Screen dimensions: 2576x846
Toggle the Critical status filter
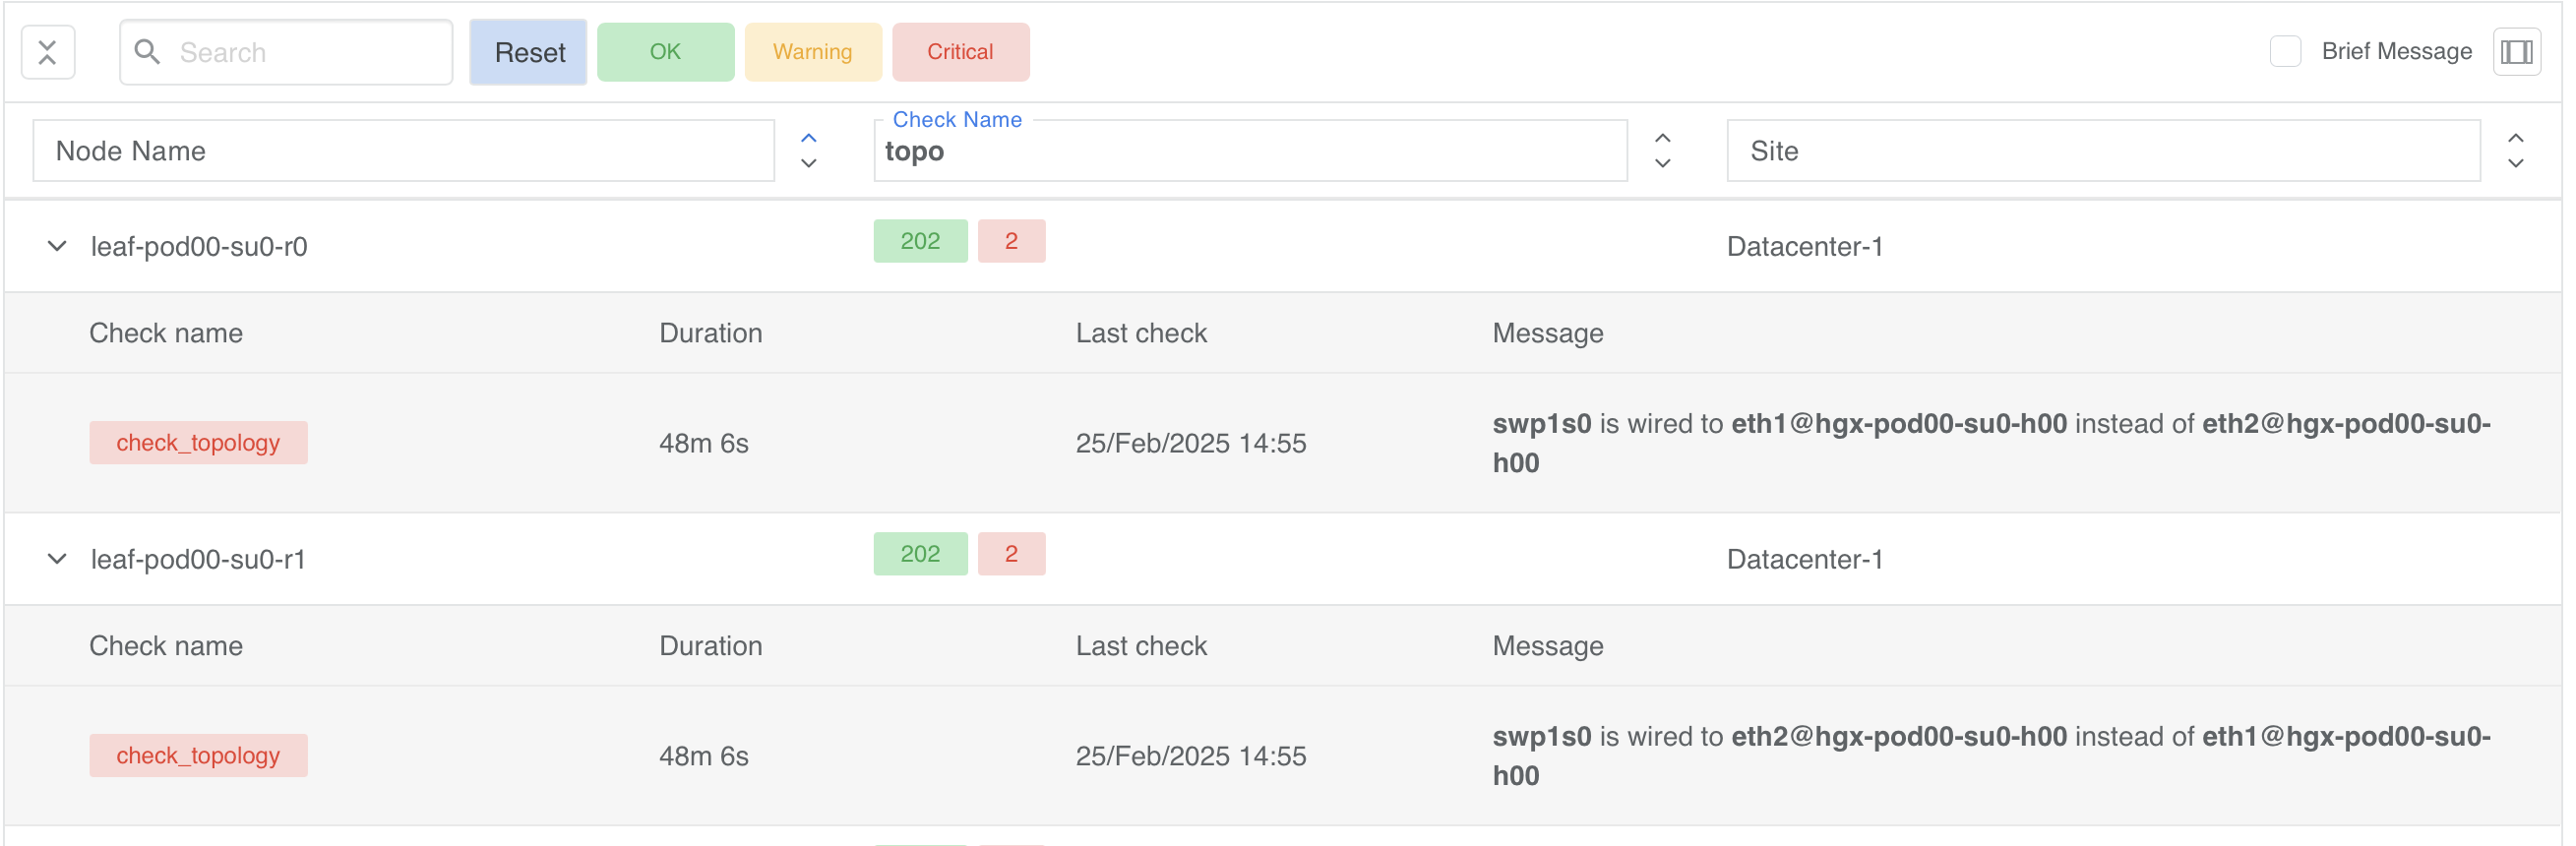959,52
